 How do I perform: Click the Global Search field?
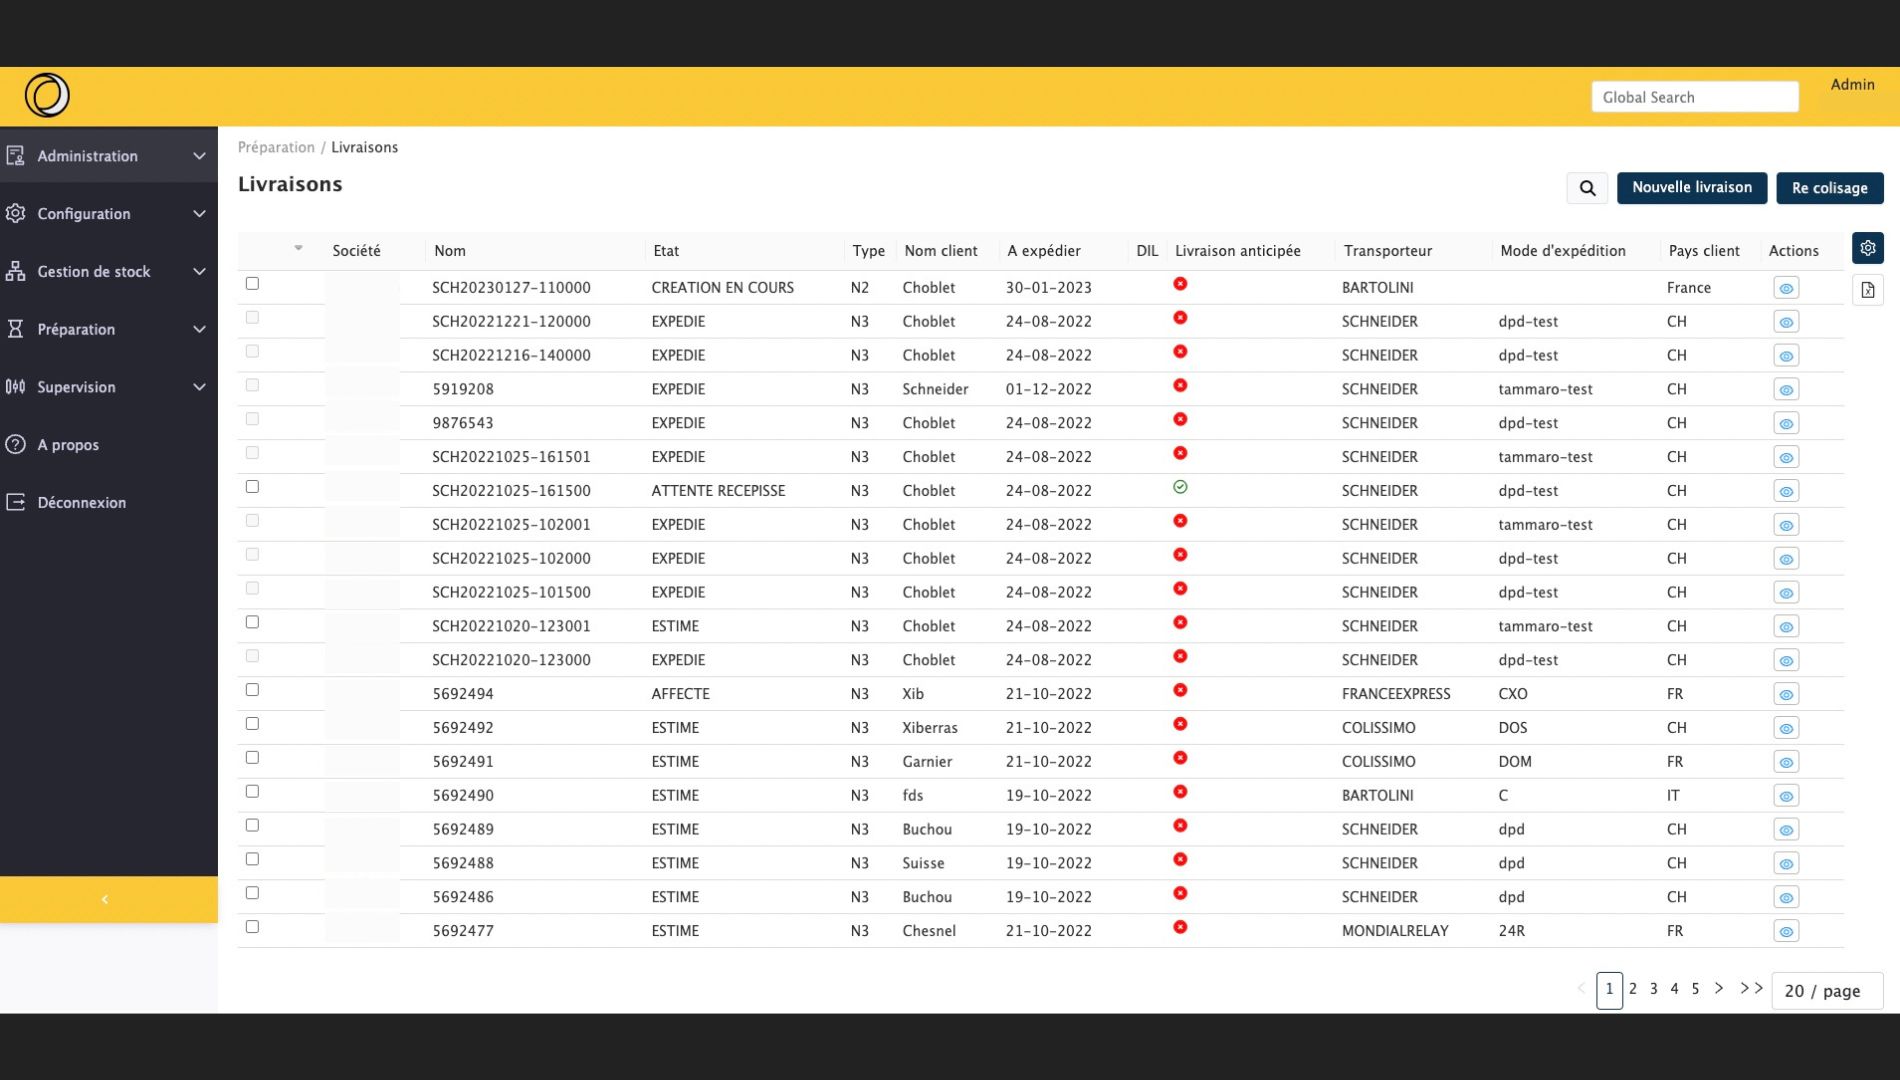[1694, 97]
